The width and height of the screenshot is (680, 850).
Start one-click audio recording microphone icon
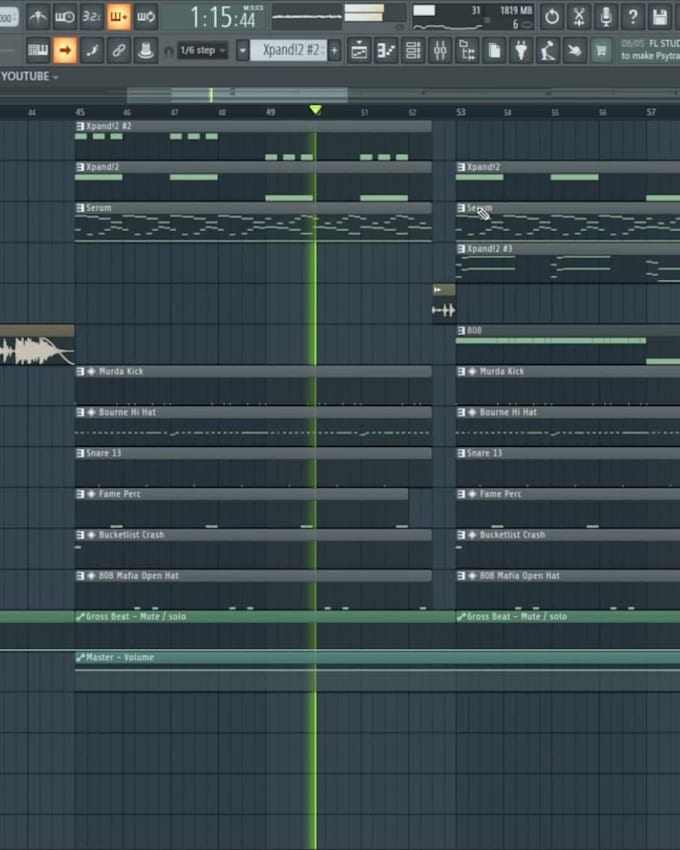coord(606,17)
